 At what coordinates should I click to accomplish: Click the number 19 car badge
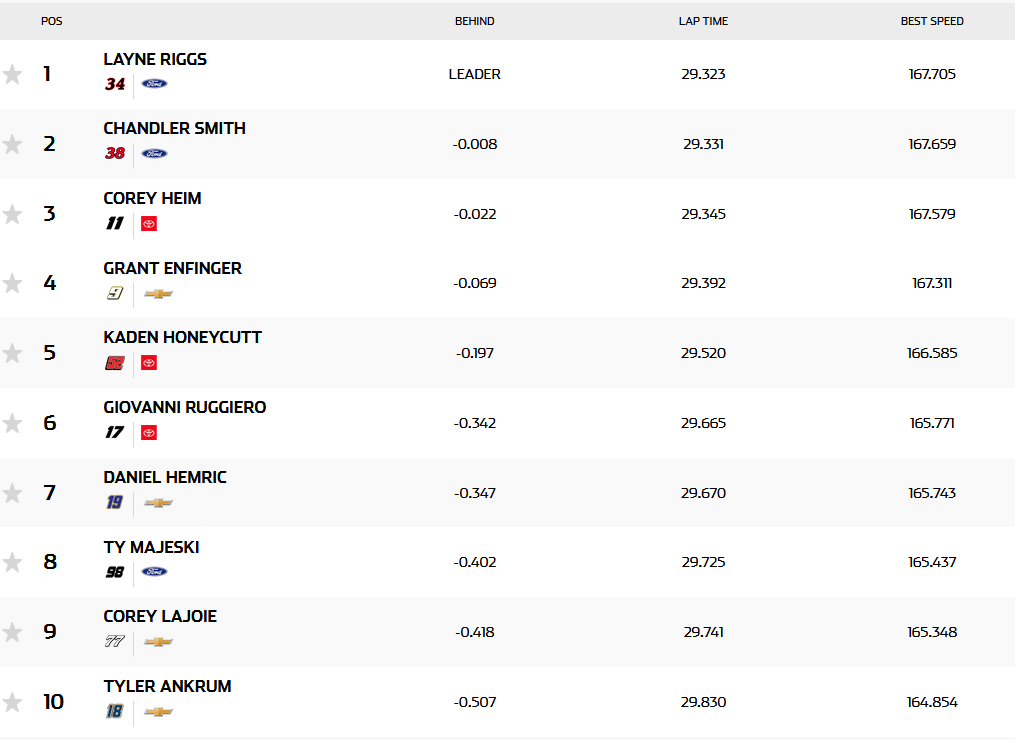(x=114, y=502)
